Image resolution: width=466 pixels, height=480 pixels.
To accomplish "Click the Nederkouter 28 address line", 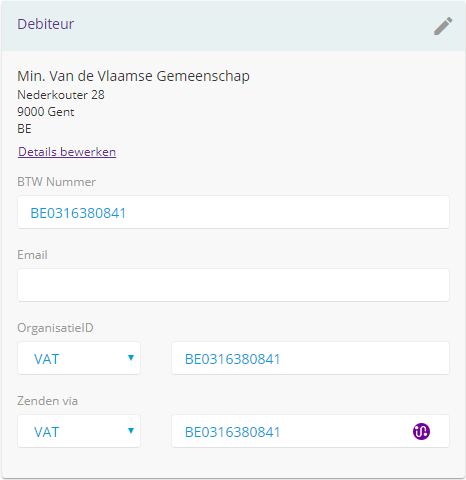I will coord(61,95).
